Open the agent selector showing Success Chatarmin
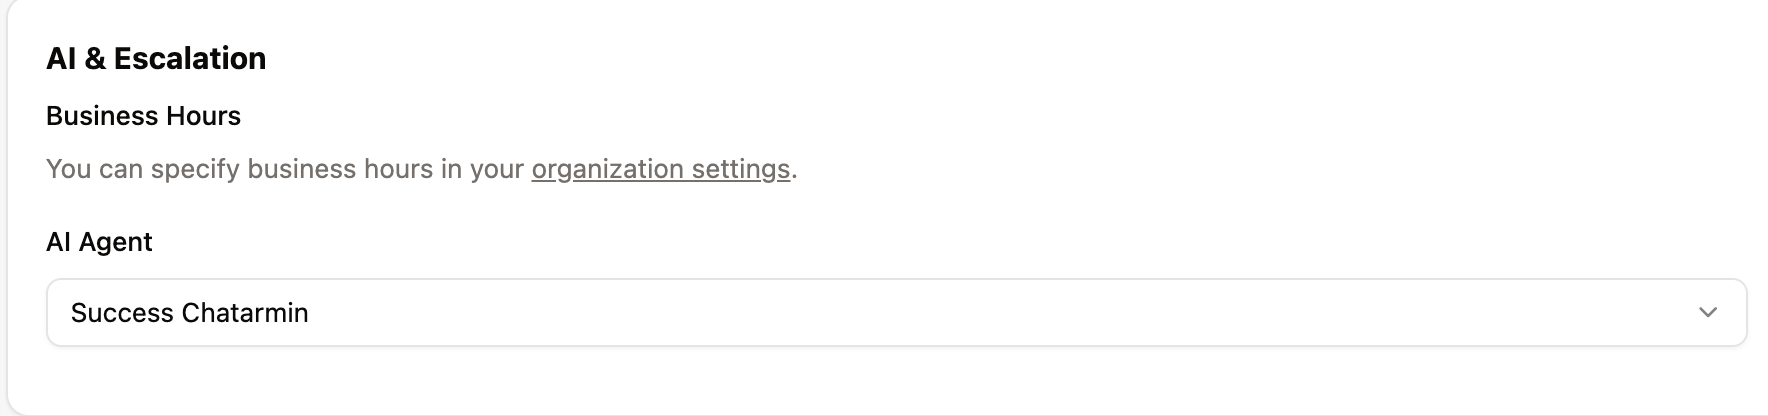This screenshot has width=1768, height=416. coord(896,313)
